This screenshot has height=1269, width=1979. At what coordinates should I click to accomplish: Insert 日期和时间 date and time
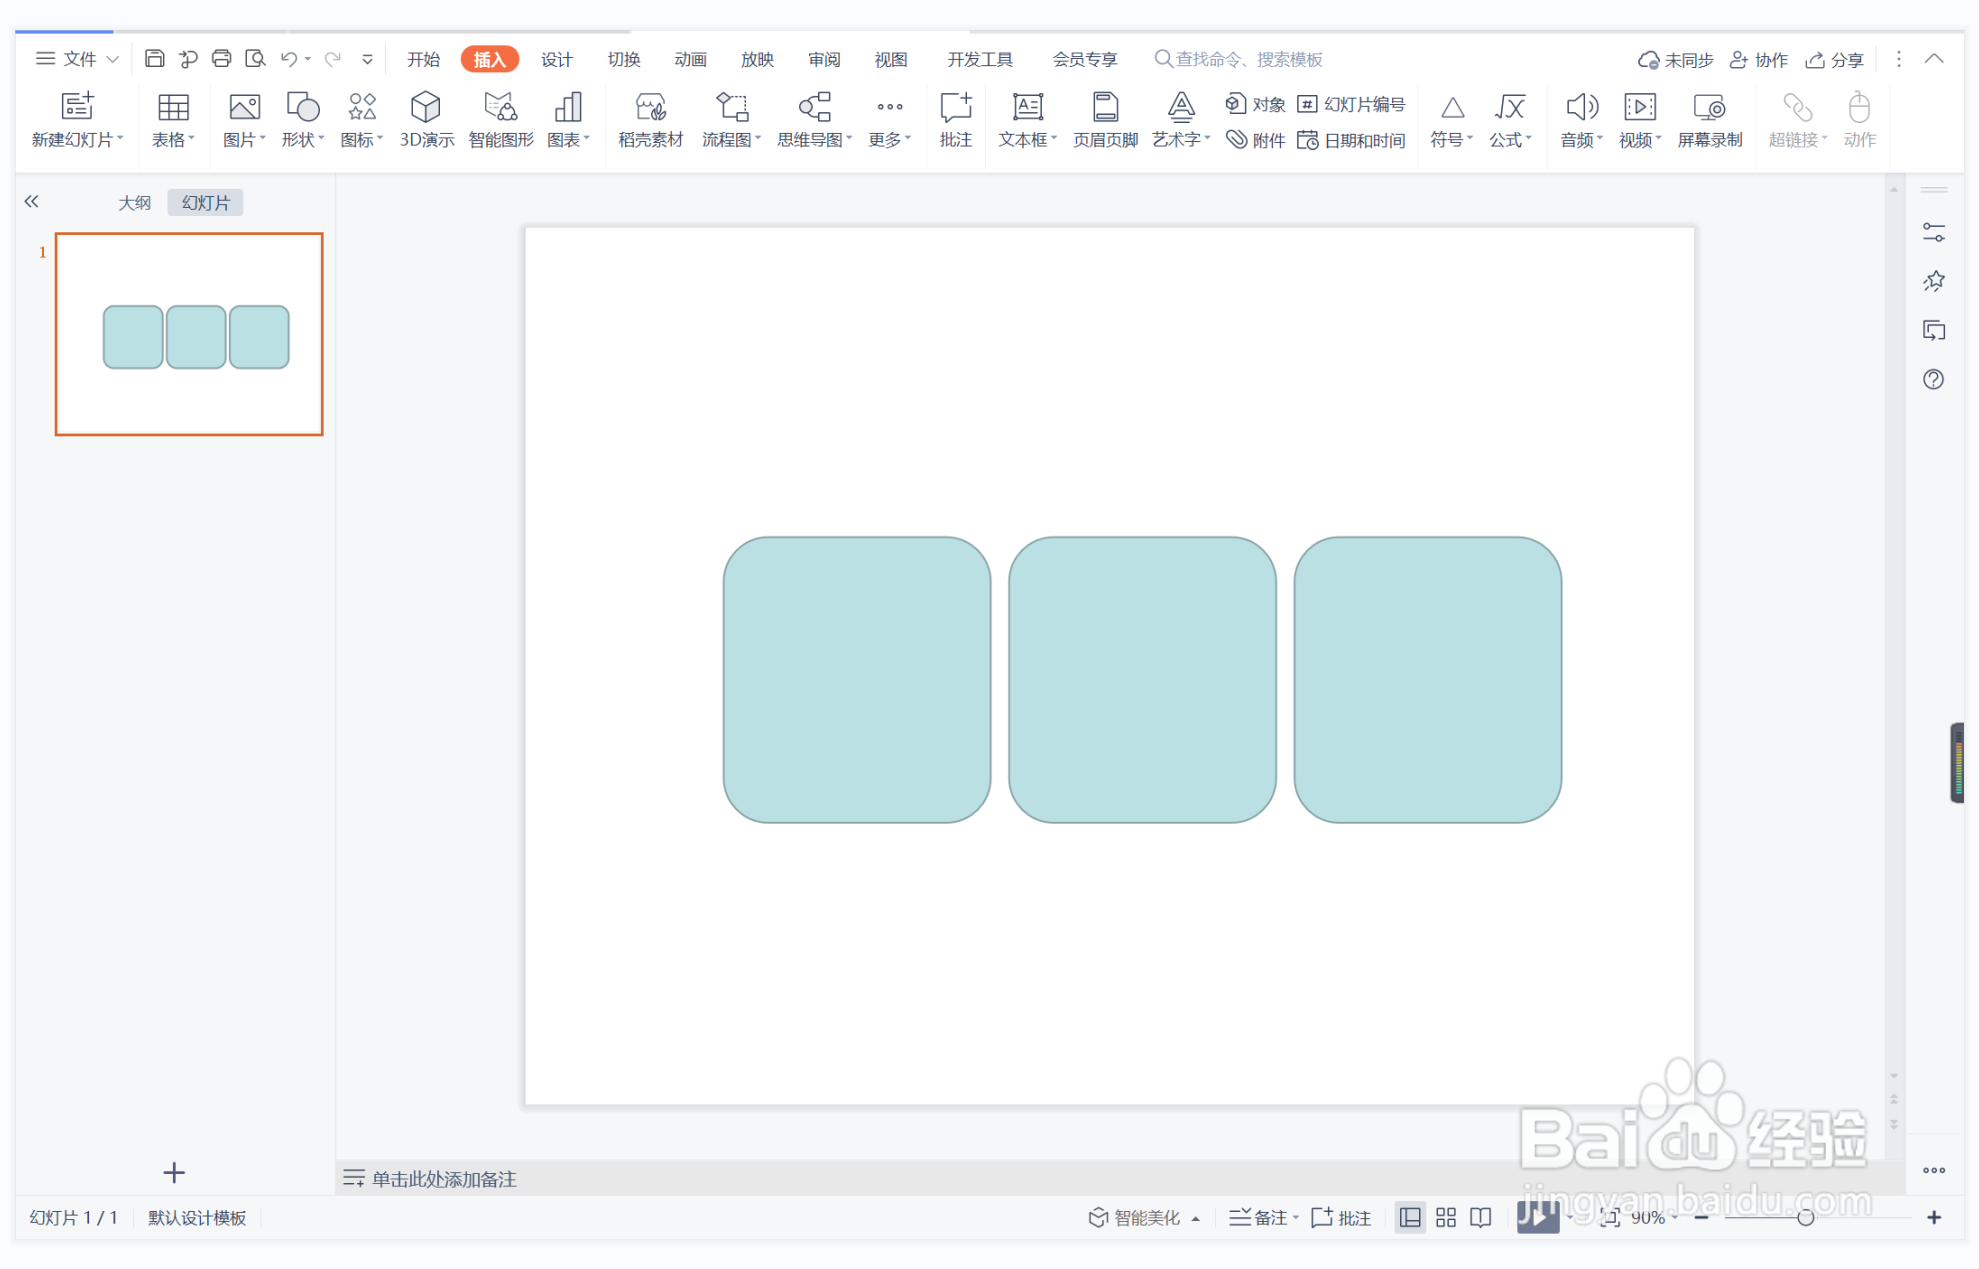click(x=1352, y=140)
